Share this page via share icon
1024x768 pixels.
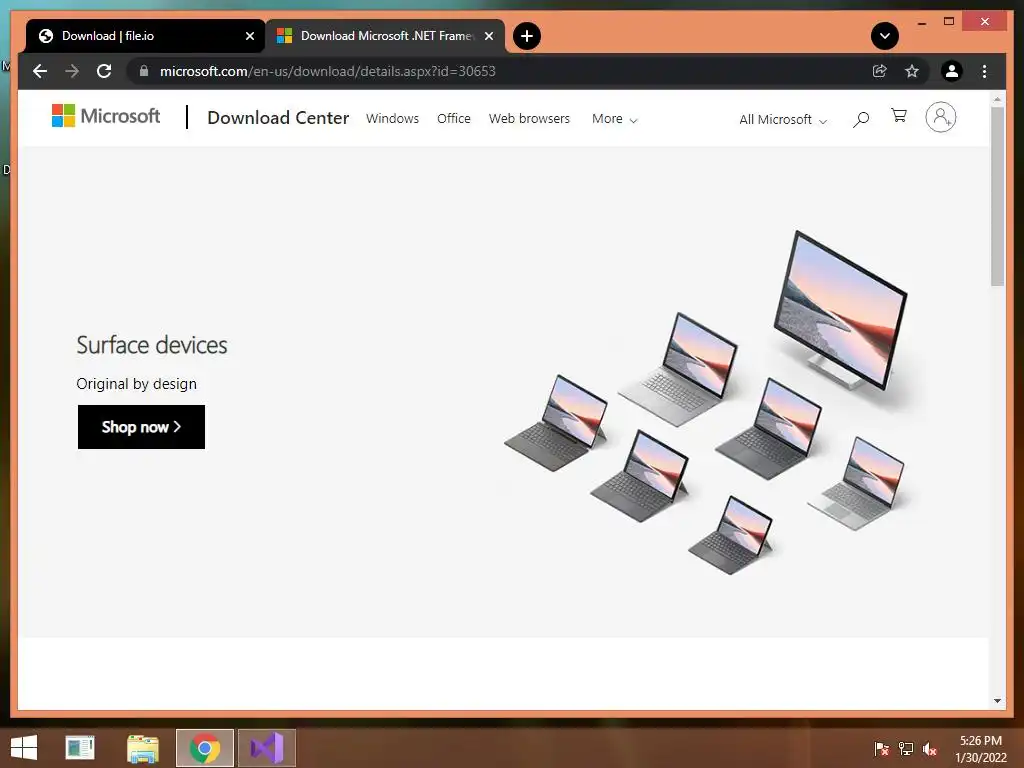880,71
